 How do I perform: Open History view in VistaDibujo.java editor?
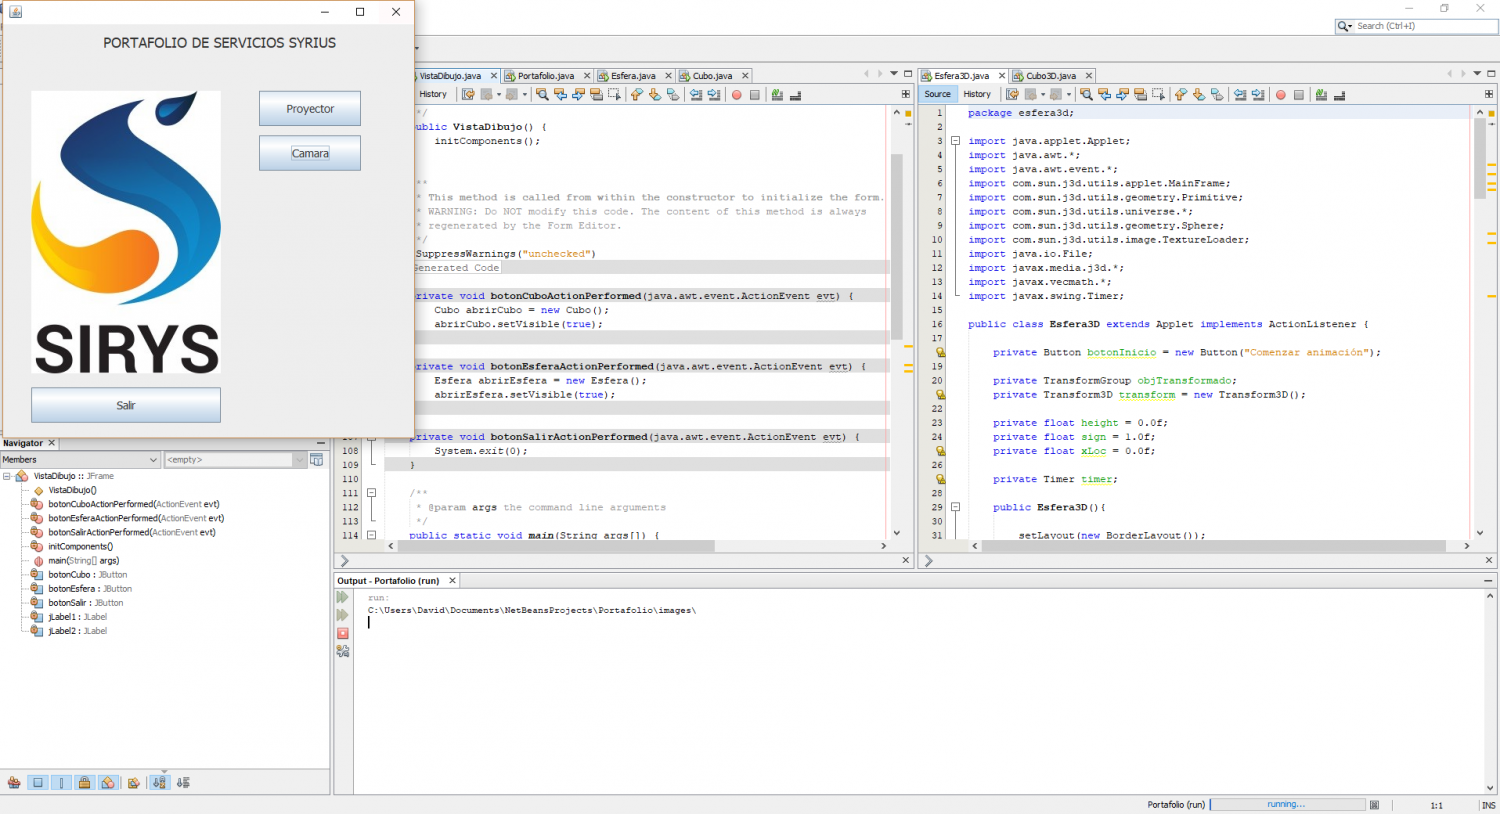(x=433, y=94)
